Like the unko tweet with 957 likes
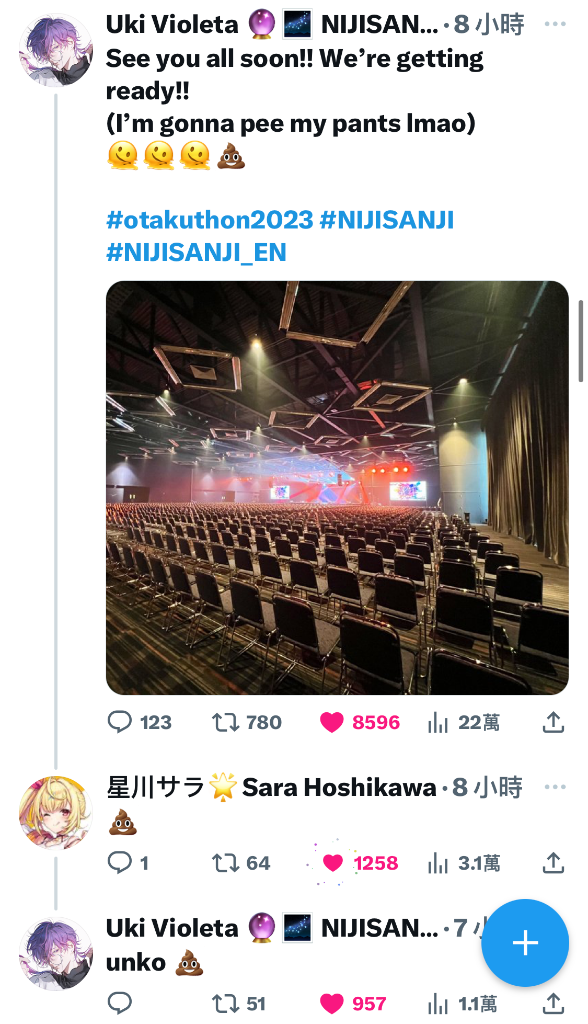Viewport: 588px width, 1024px height. tap(353, 1003)
